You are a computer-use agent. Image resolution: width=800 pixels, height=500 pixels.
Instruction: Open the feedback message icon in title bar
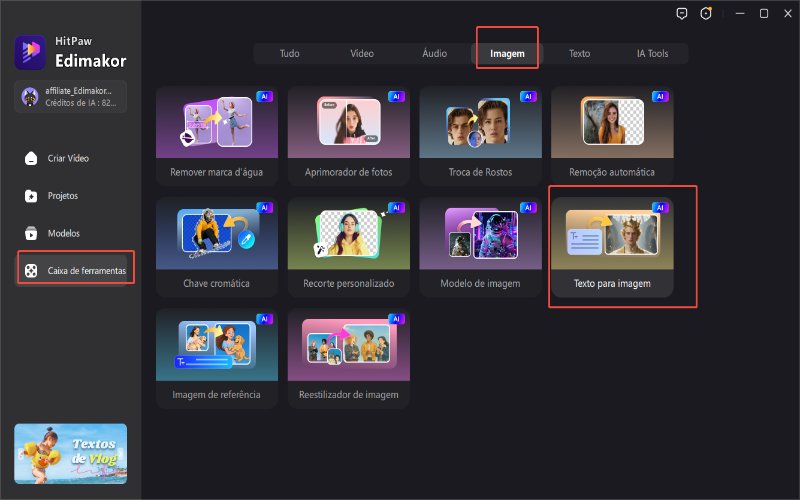(683, 14)
